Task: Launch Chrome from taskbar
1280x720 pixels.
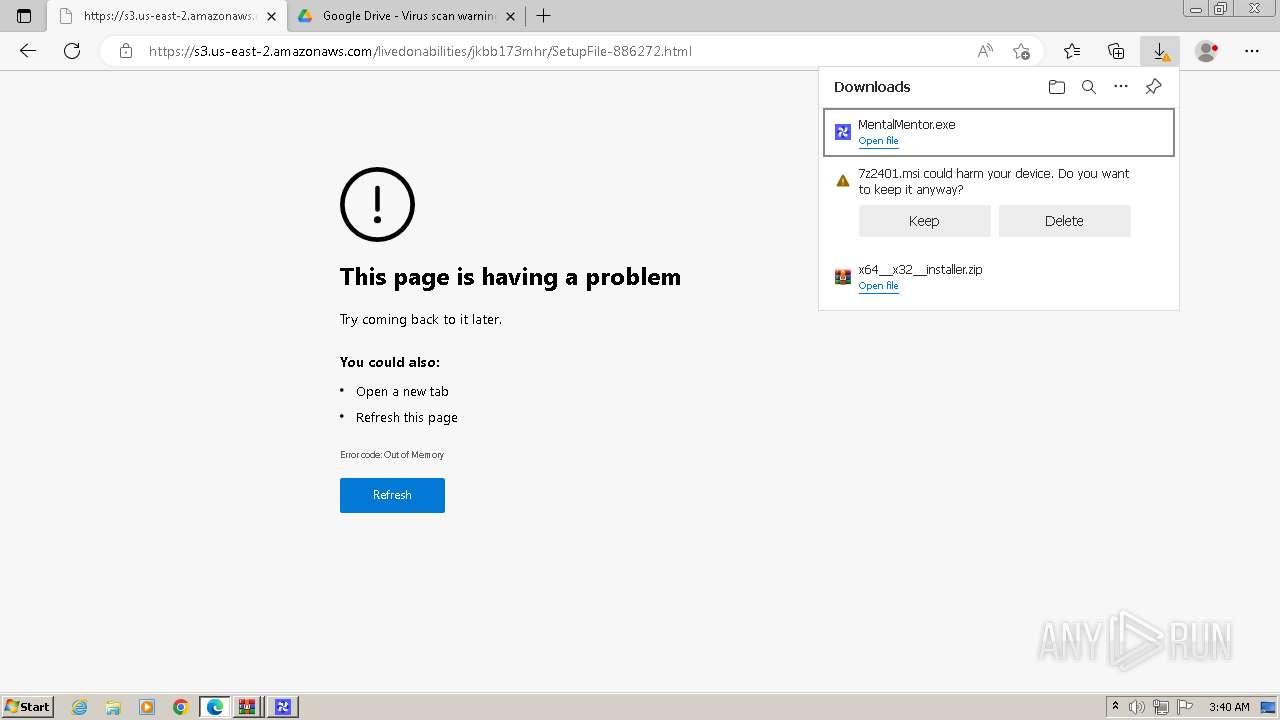Action: (180, 707)
